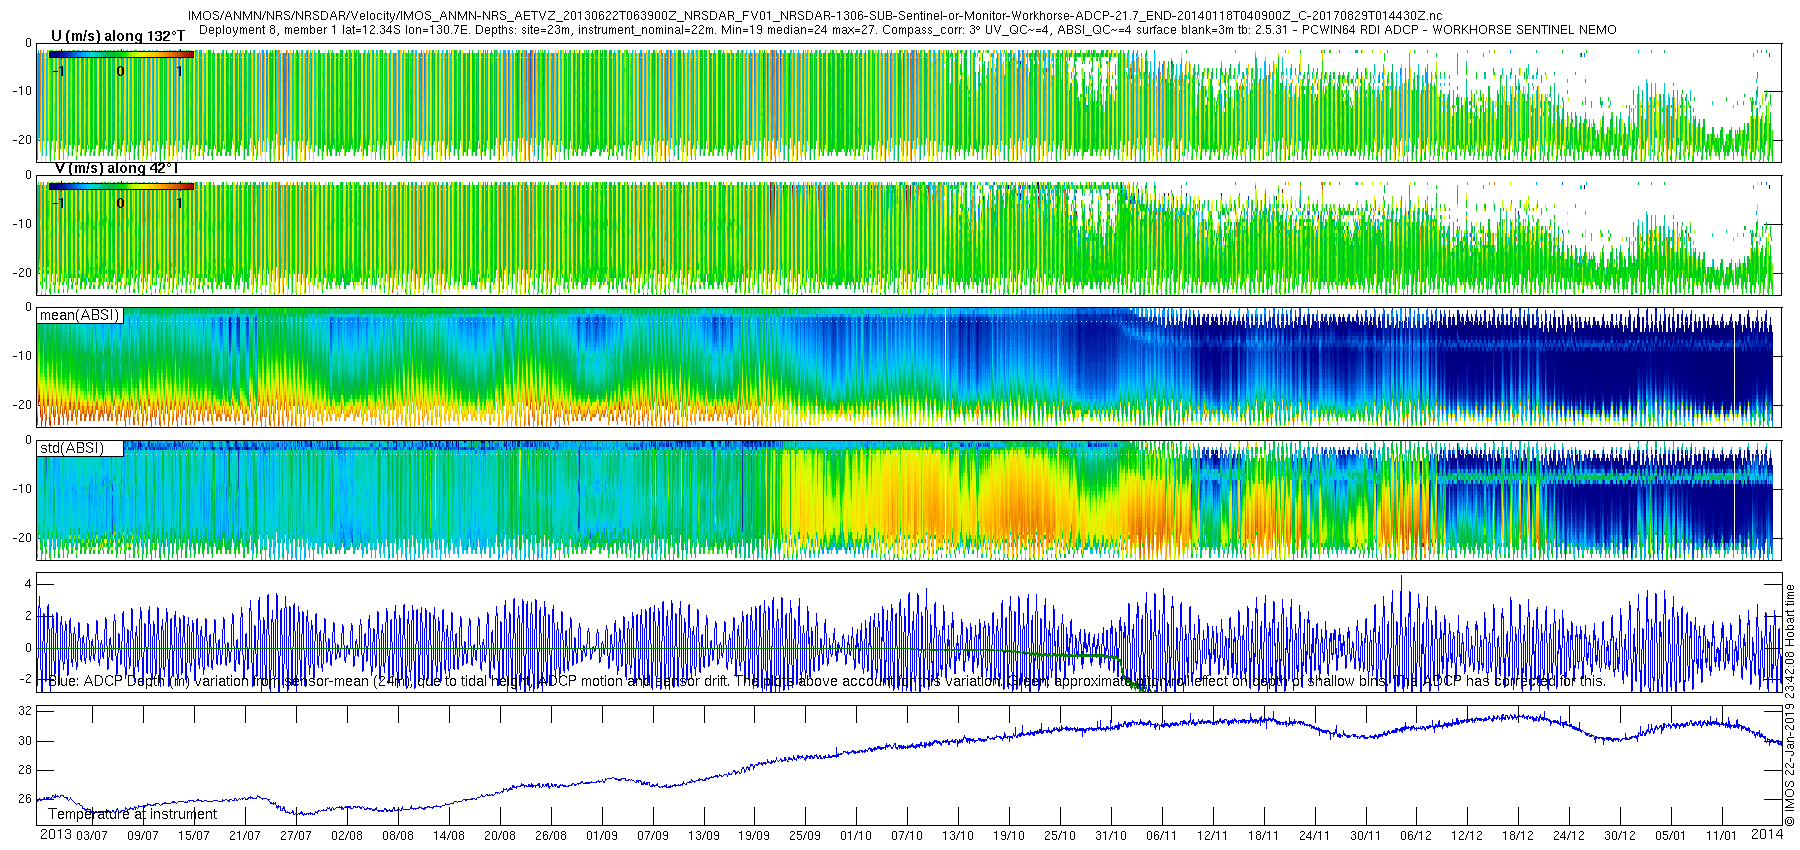Click the U velocity colorbar

click(121, 54)
